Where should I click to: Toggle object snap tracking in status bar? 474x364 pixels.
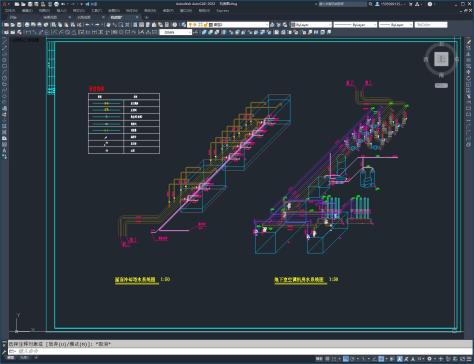pos(373,359)
